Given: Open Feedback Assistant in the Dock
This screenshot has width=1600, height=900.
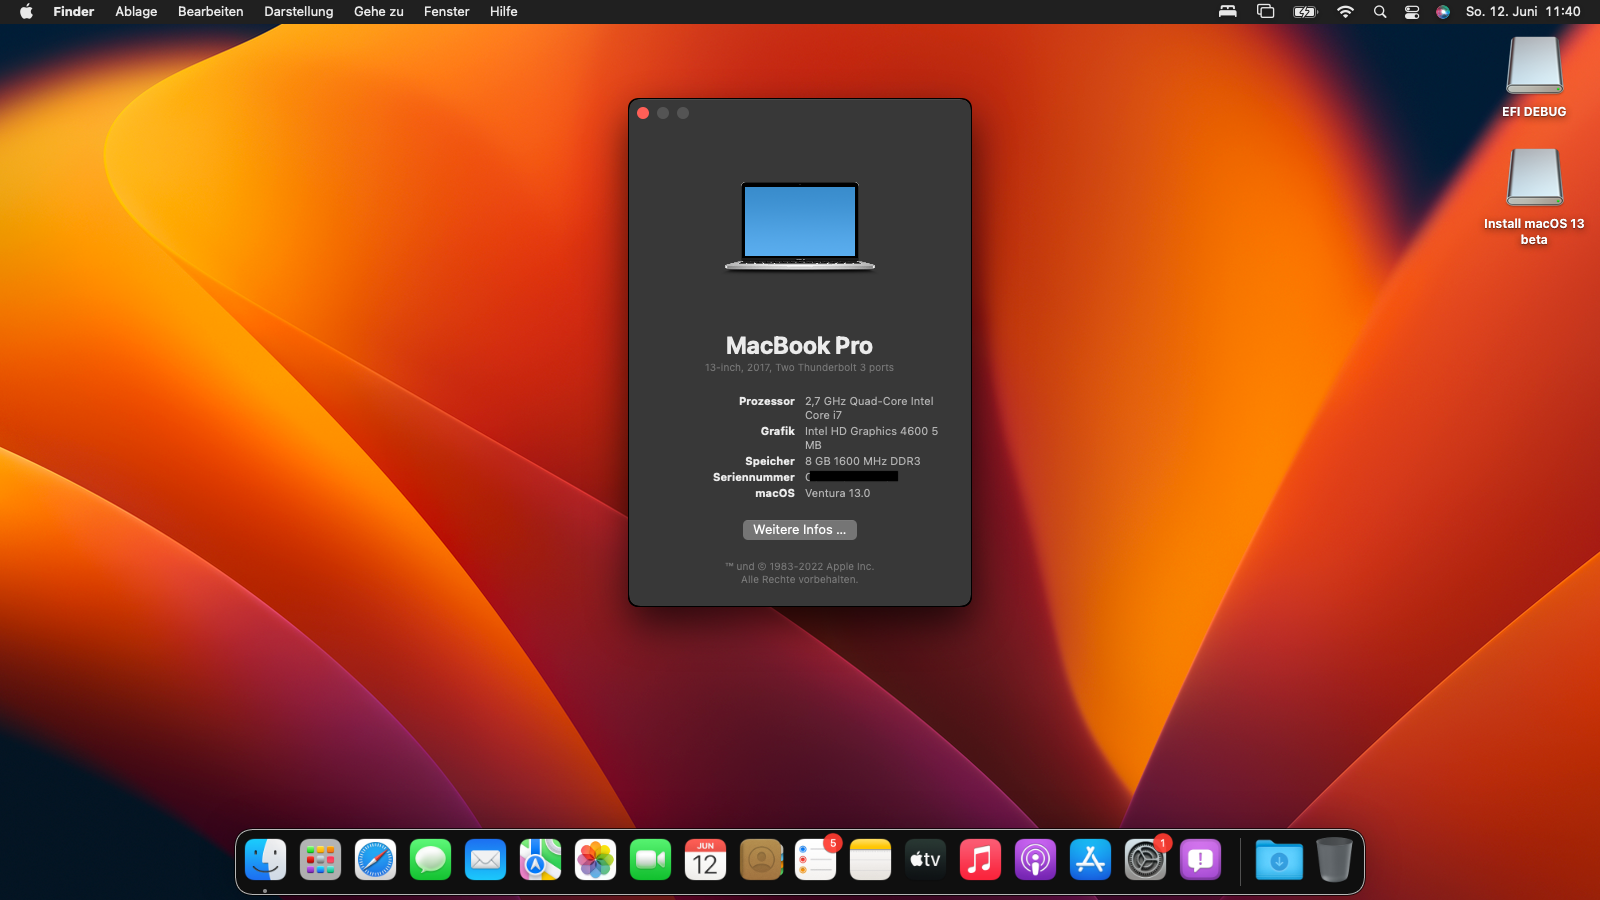Looking at the screenshot, I should coord(1200,860).
